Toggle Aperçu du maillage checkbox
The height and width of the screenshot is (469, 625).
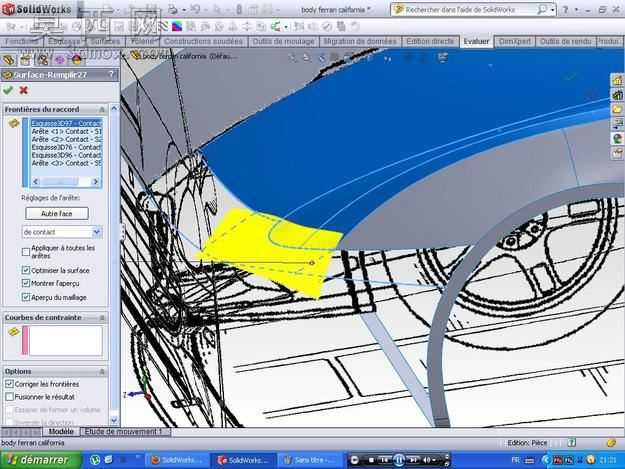(26, 297)
